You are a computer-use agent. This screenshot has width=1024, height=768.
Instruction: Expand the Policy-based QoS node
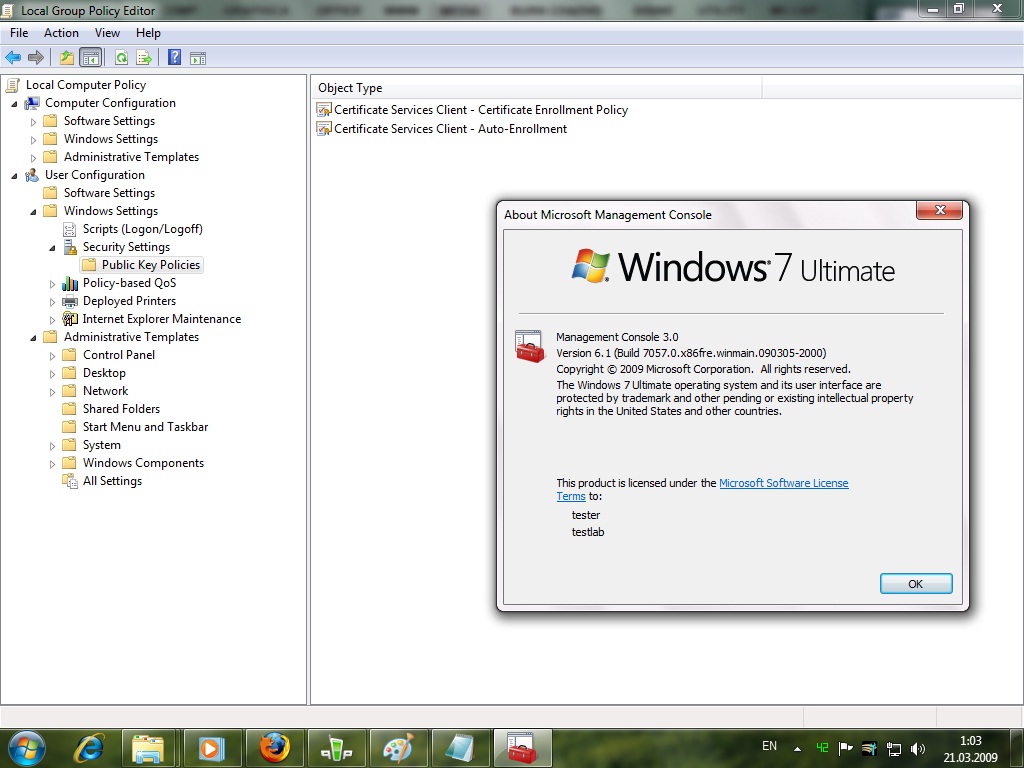click(52, 284)
